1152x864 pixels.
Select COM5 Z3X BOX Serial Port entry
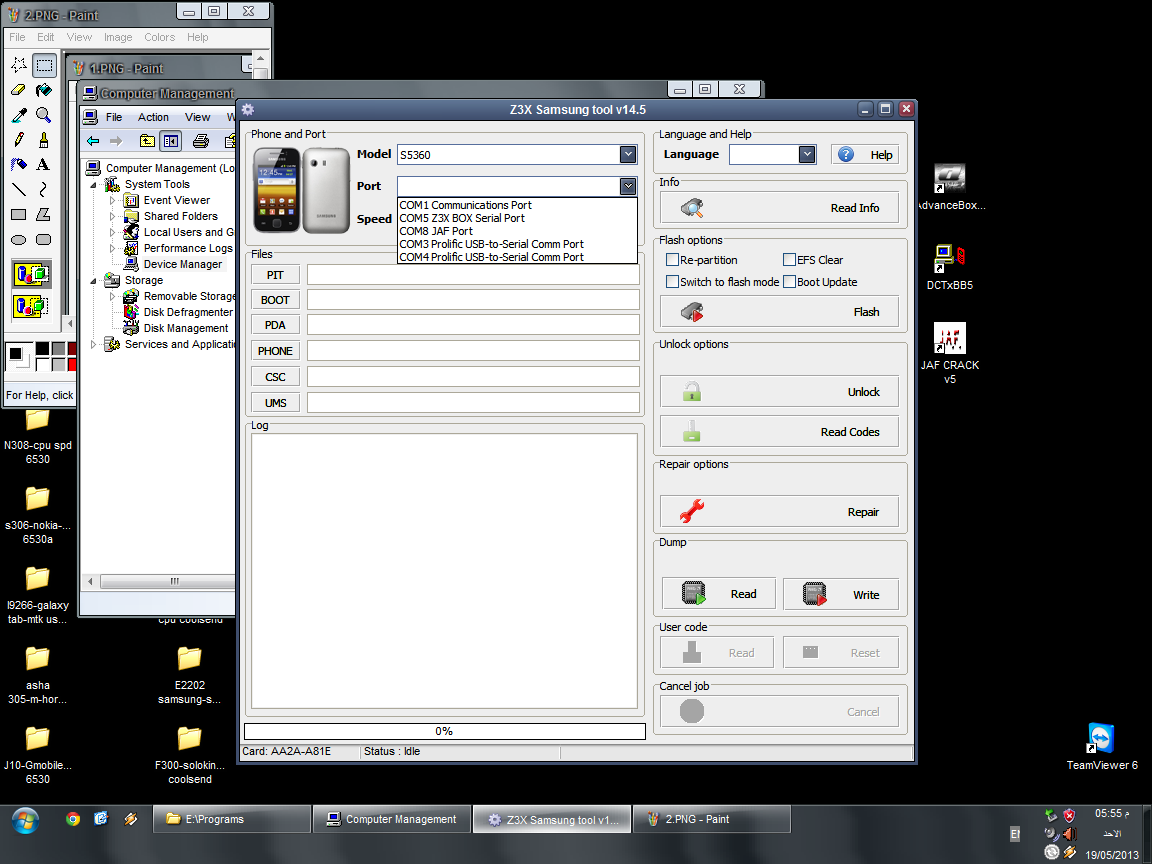pyautogui.click(x=517, y=218)
